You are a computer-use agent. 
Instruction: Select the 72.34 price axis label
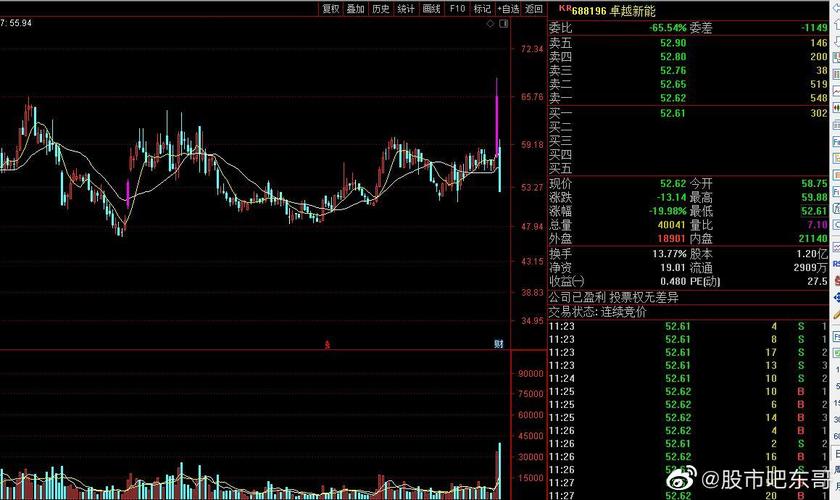coord(532,49)
